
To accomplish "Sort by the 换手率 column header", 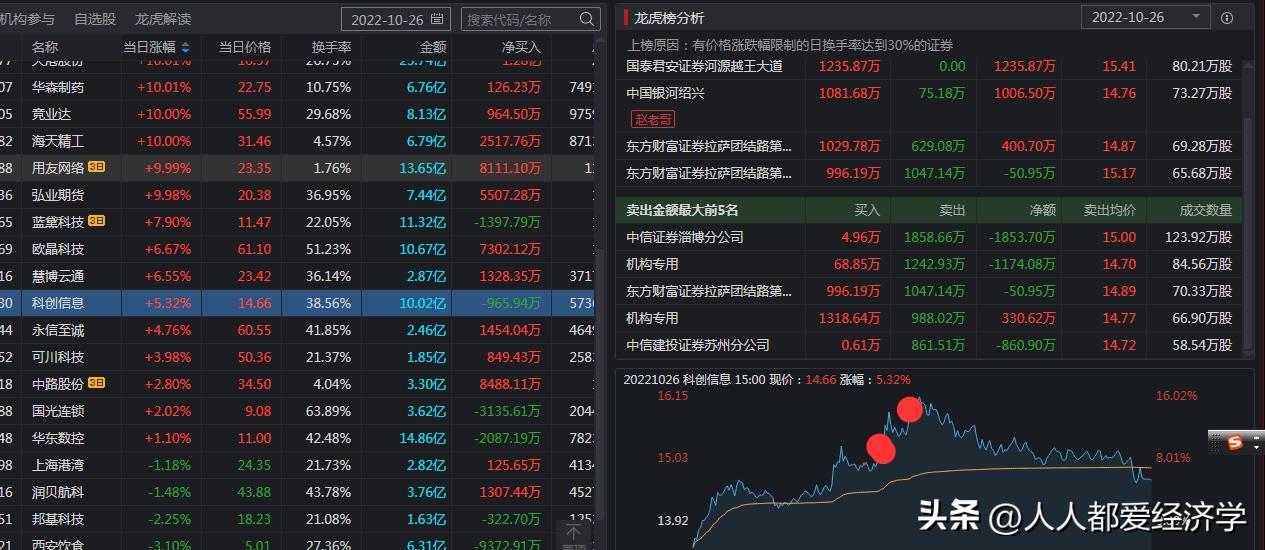I will coord(331,47).
